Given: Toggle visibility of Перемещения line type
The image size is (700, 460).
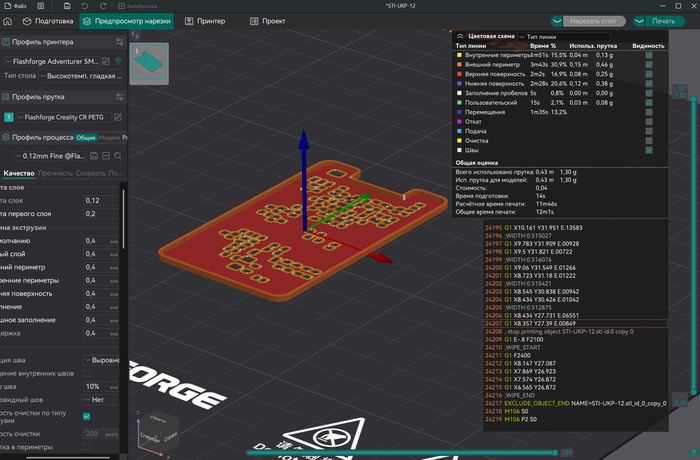Looking at the screenshot, I should point(648,111).
